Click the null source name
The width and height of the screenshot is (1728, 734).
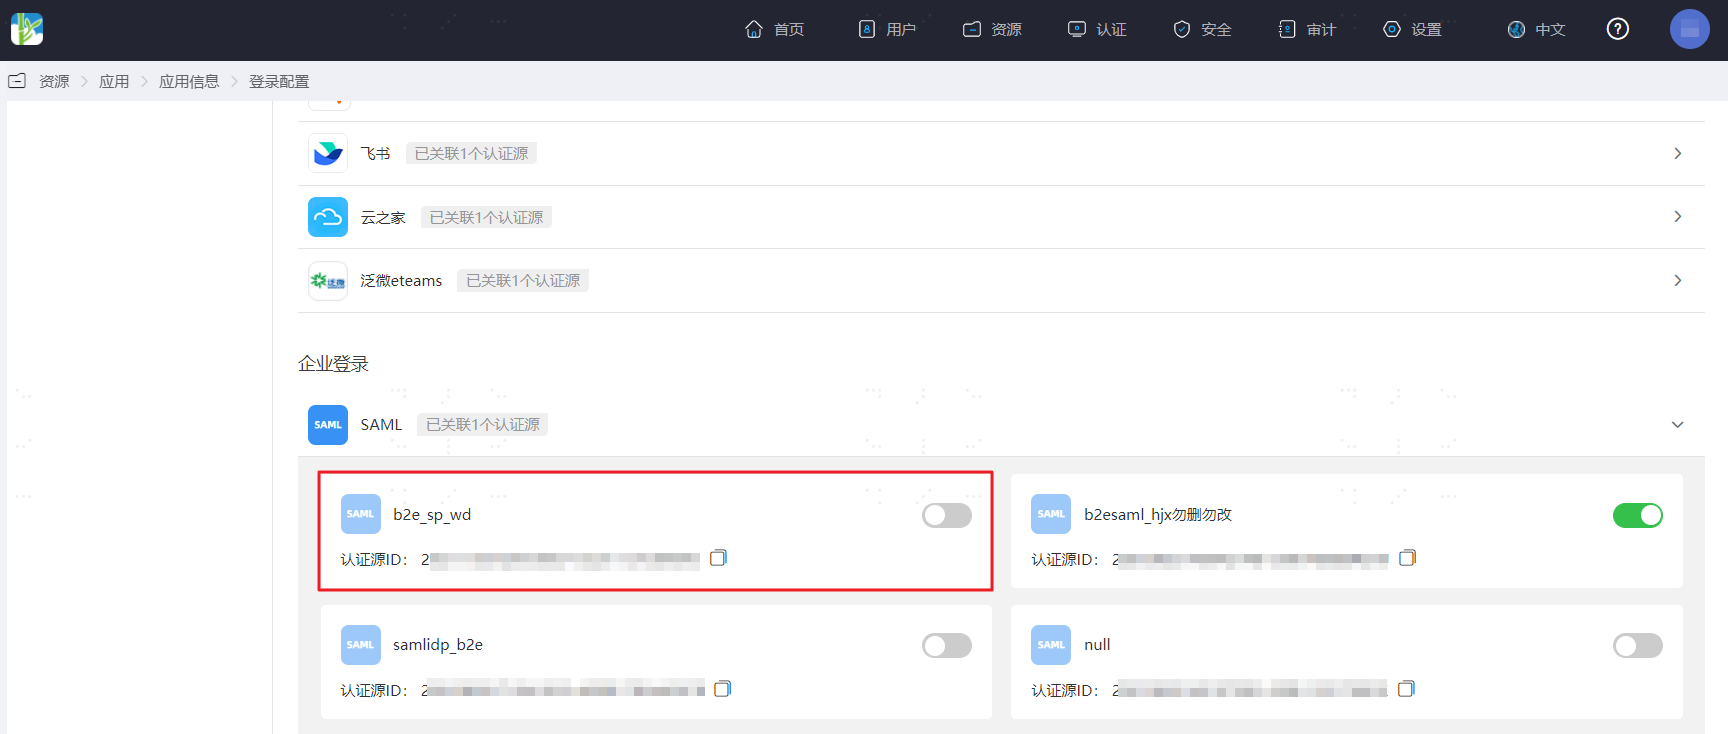(x=1097, y=645)
